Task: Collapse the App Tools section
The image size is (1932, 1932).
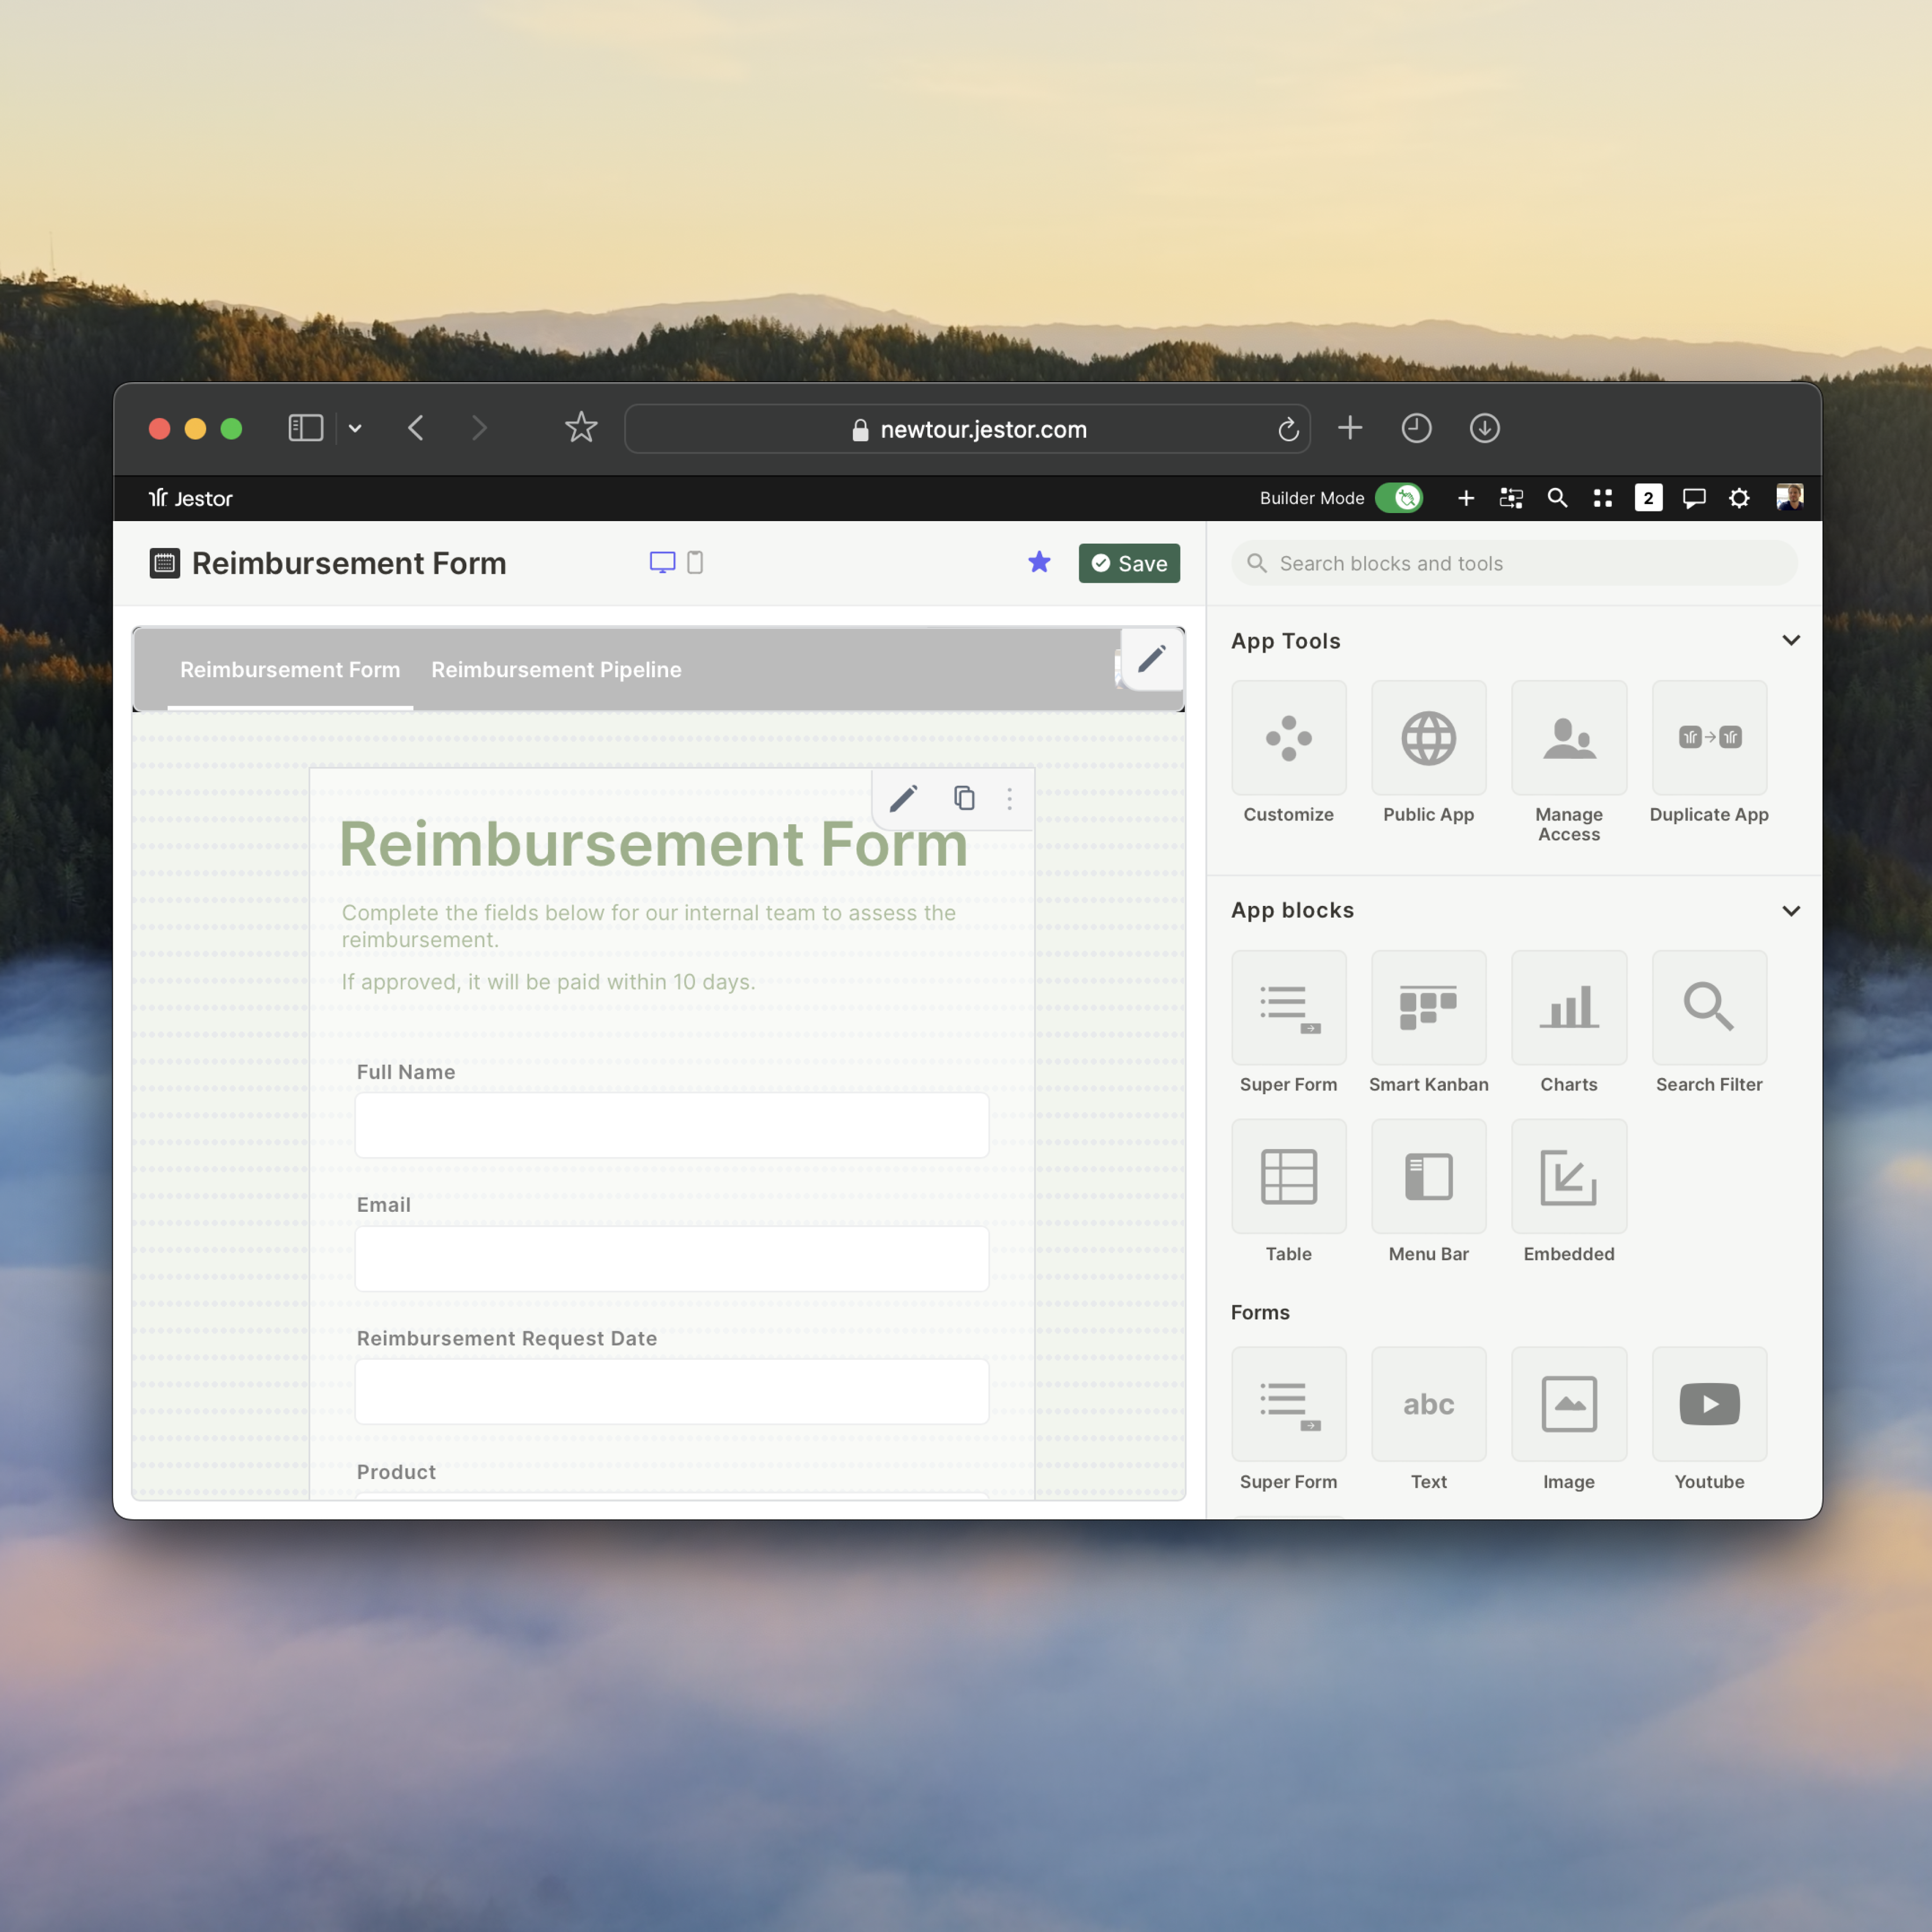Action: click(x=1790, y=641)
